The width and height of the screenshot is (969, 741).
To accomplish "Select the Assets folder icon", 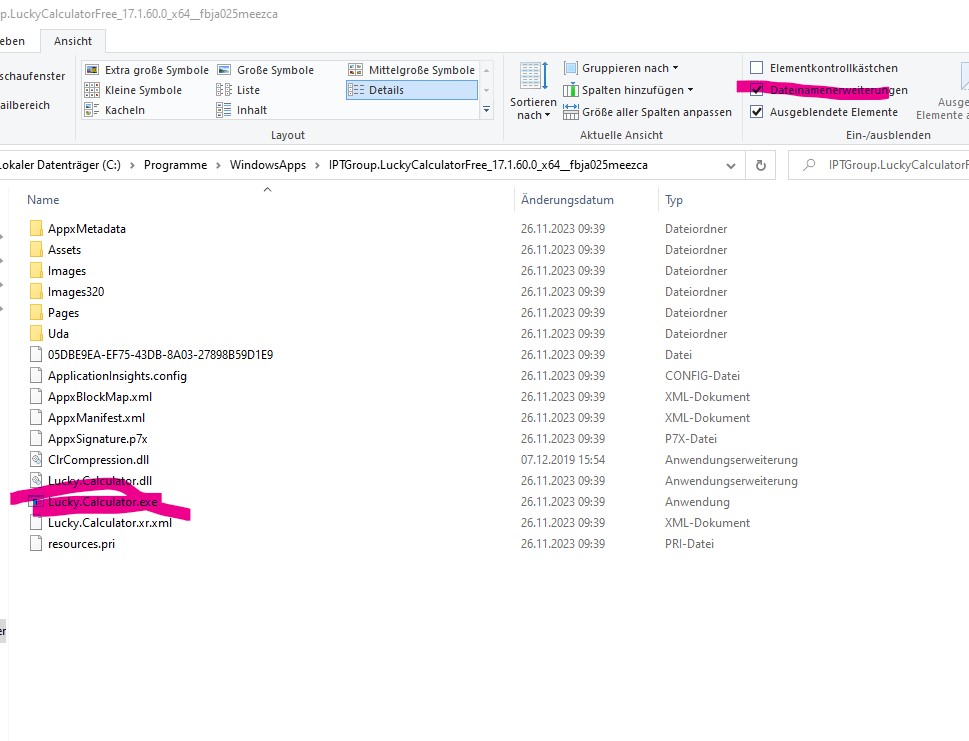I will 36,250.
